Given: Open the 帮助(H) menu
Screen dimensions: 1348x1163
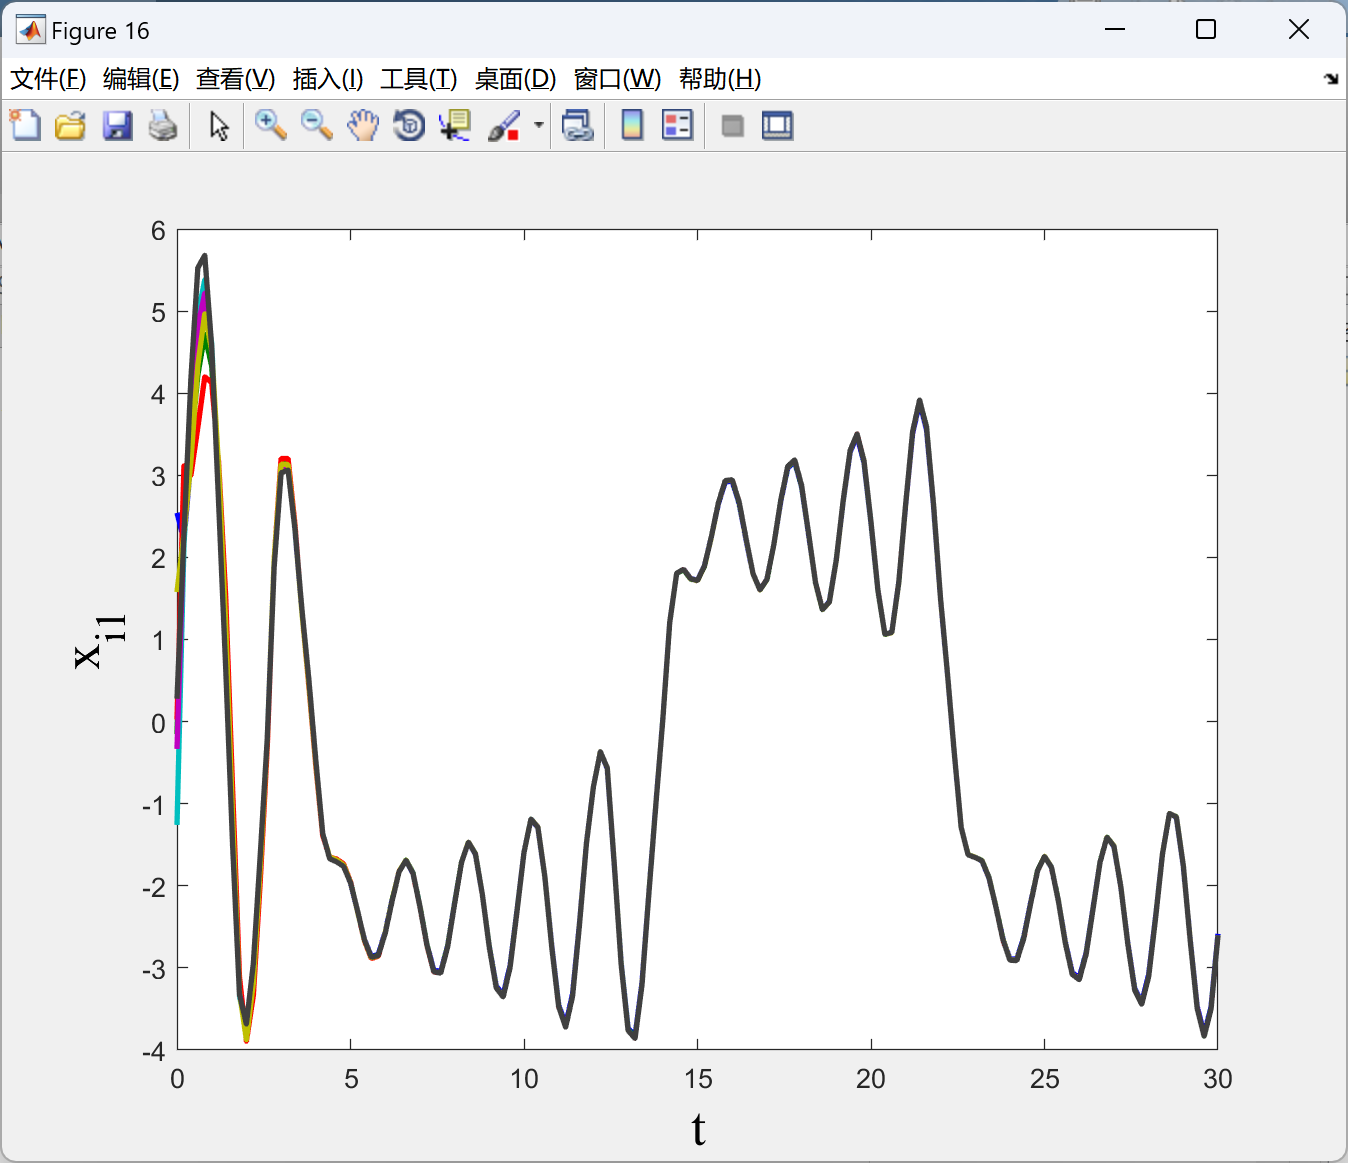Looking at the screenshot, I should click(720, 79).
